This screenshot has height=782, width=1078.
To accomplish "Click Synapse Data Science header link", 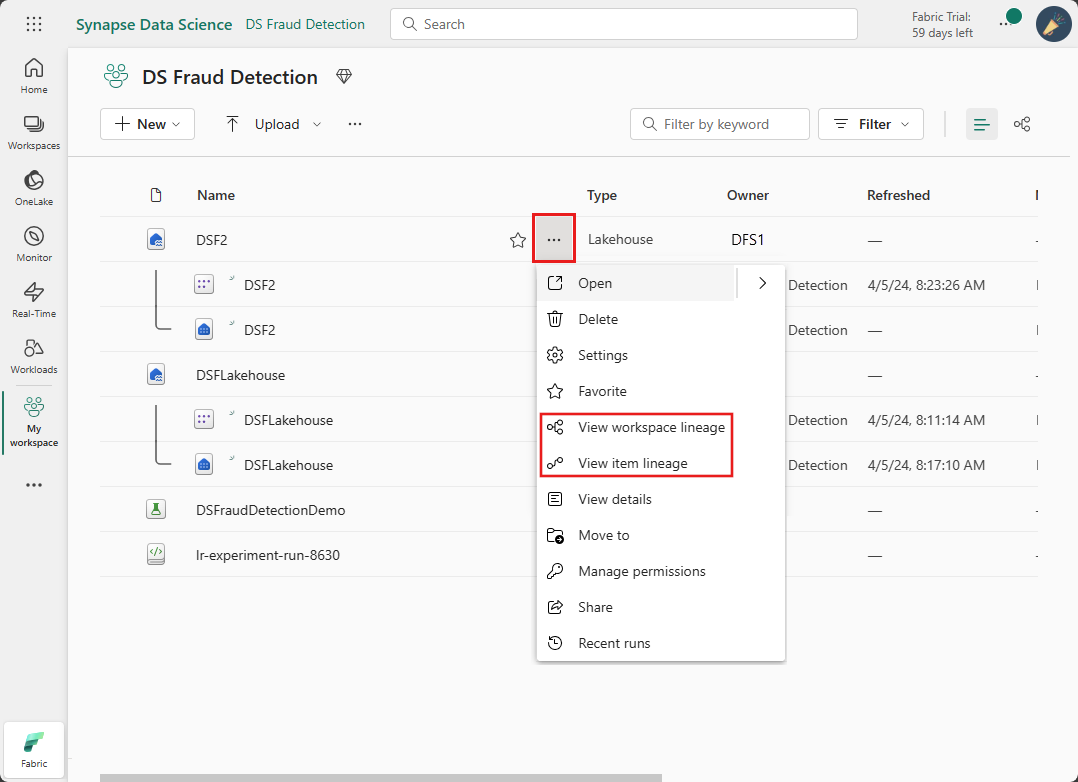I will tap(154, 24).
